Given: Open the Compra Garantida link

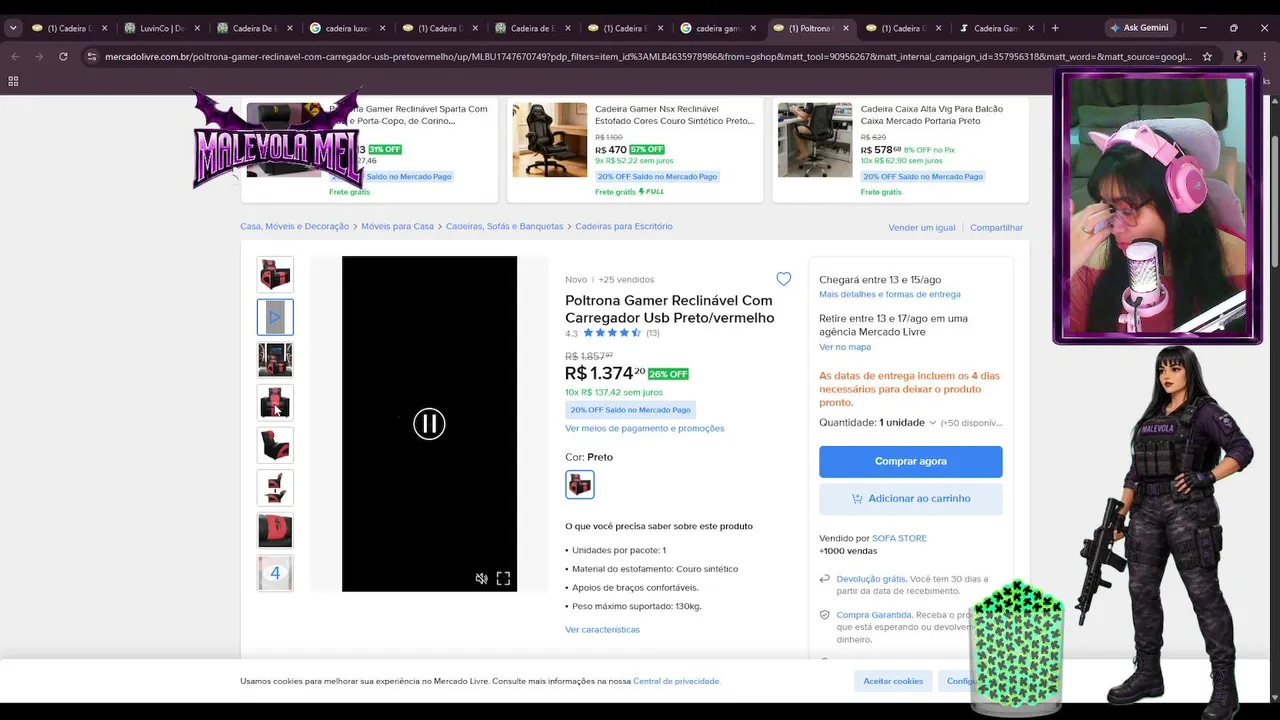Looking at the screenshot, I should tap(874, 615).
